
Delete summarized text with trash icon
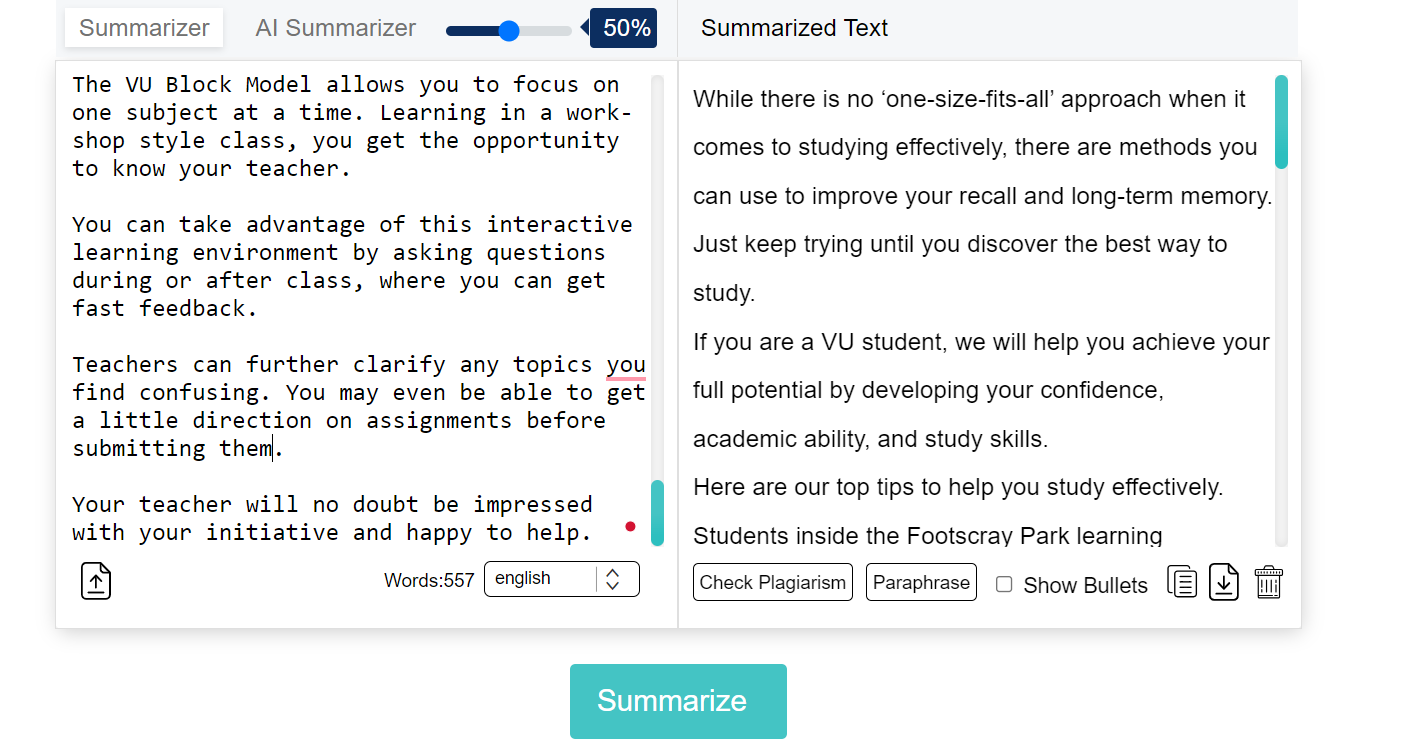pos(1268,582)
